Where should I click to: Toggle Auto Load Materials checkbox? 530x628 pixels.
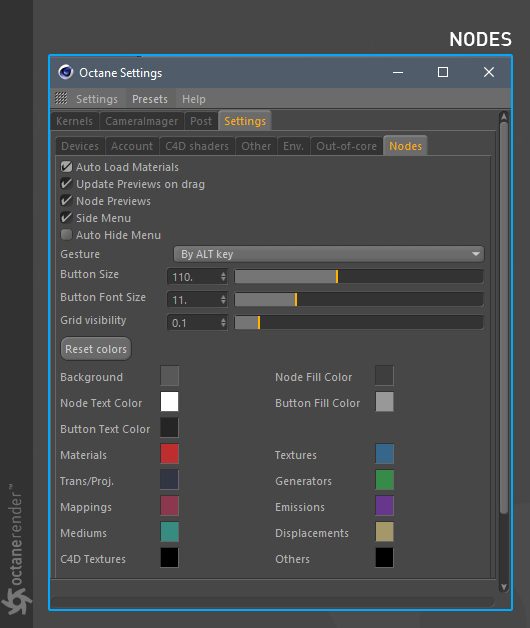pyautogui.click(x=67, y=167)
